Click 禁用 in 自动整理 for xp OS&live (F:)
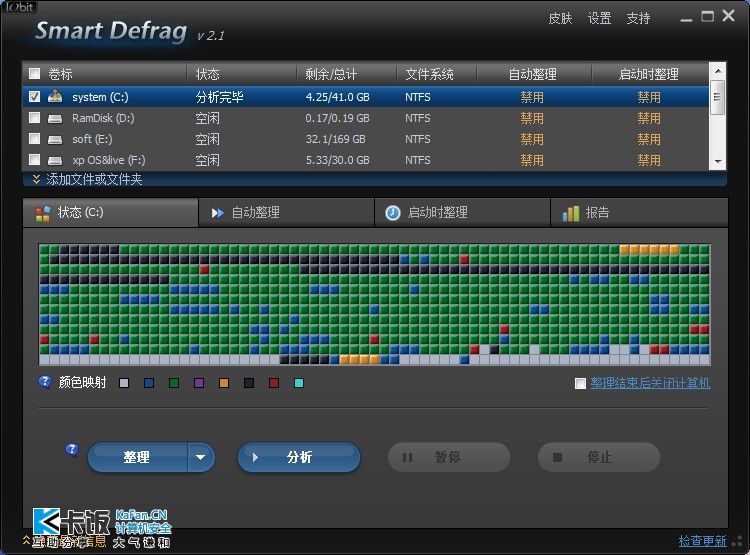 coord(532,160)
